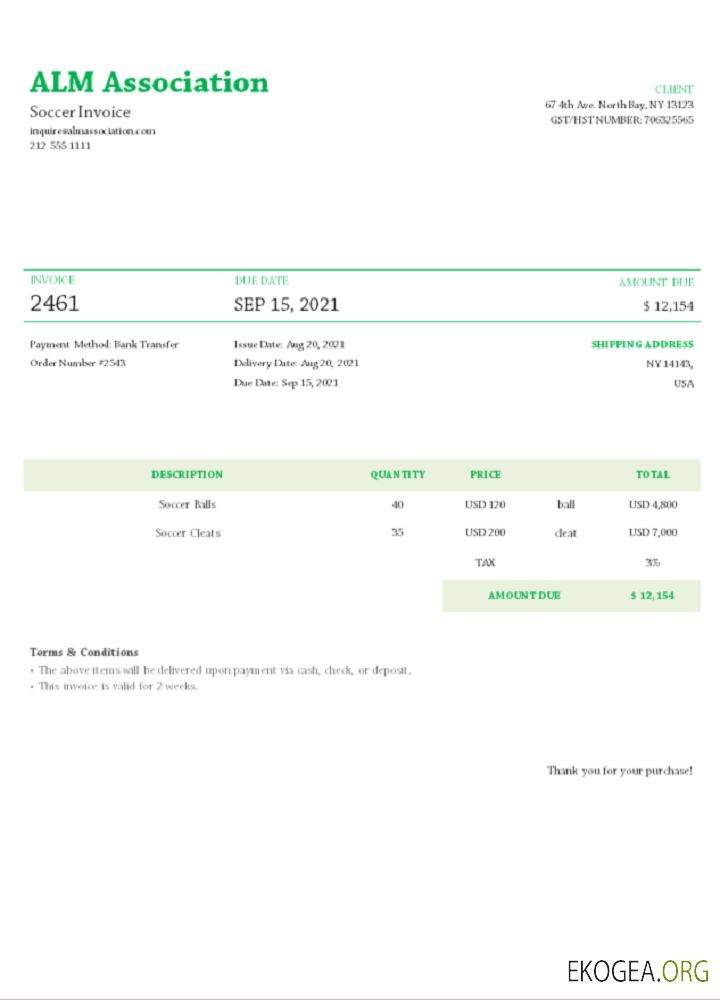The image size is (720, 1000).
Task: Click the QUANTITY column header
Action: 398,475
